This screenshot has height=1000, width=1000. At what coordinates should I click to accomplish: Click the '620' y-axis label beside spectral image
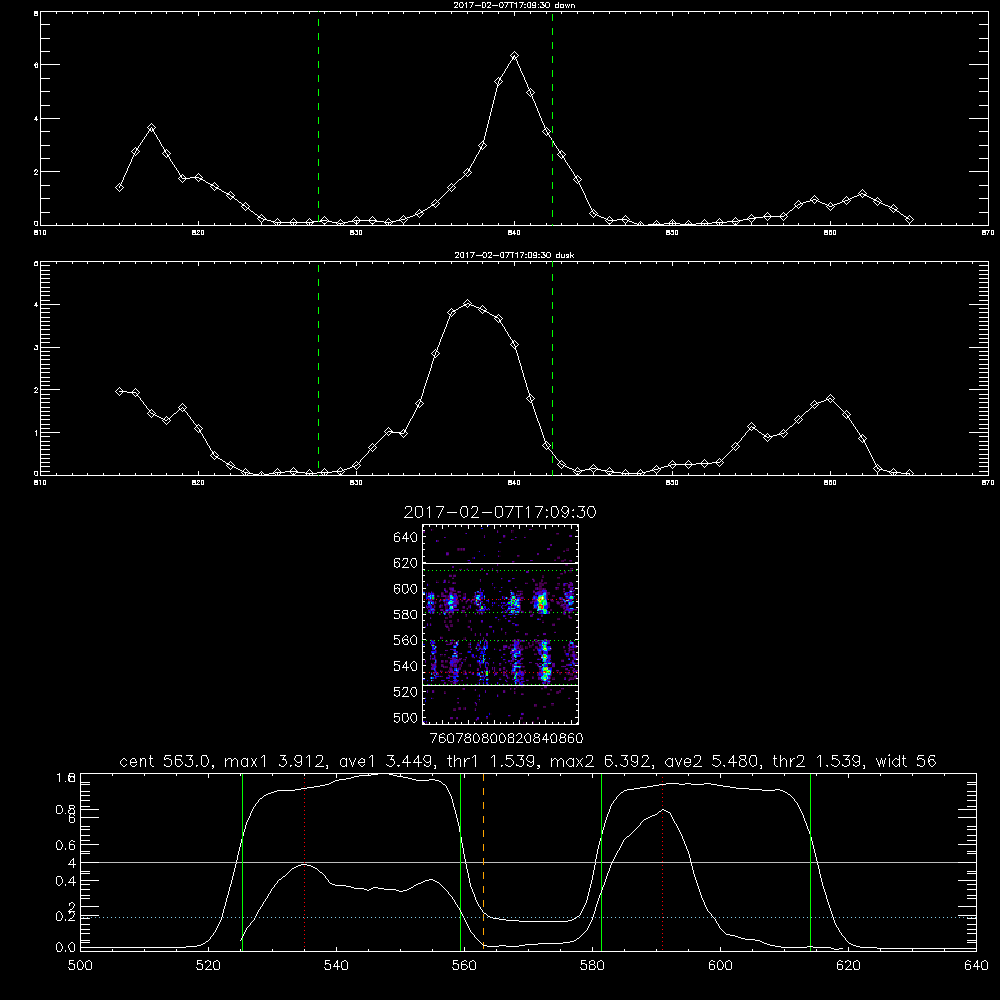click(x=406, y=563)
